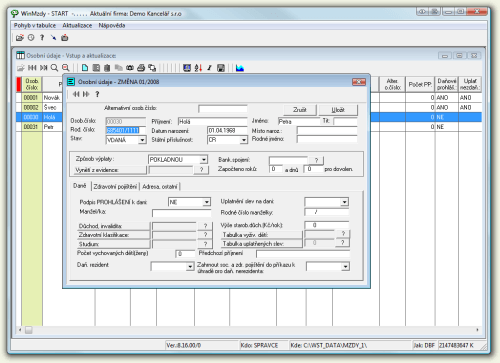This screenshot has width=500, height=363.
Task: Click the Místo naroz. input field
Action: click(327, 131)
